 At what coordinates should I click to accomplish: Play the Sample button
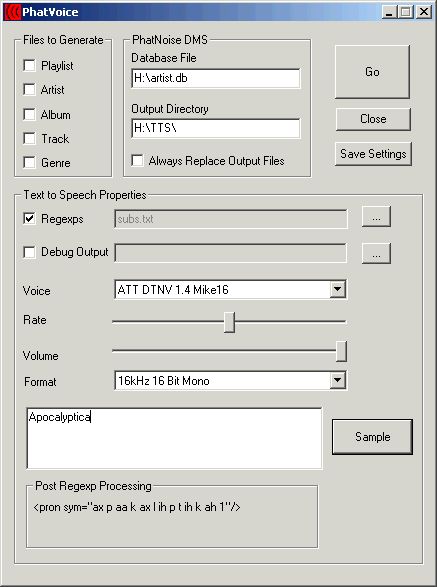click(372, 437)
